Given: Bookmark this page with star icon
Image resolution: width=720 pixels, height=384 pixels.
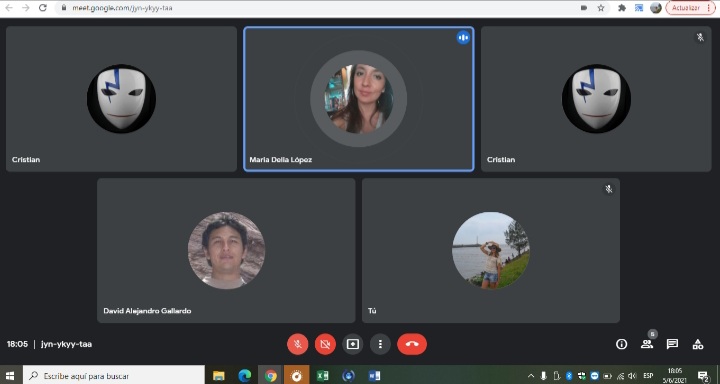Looking at the screenshot, I should coord(601,8).
